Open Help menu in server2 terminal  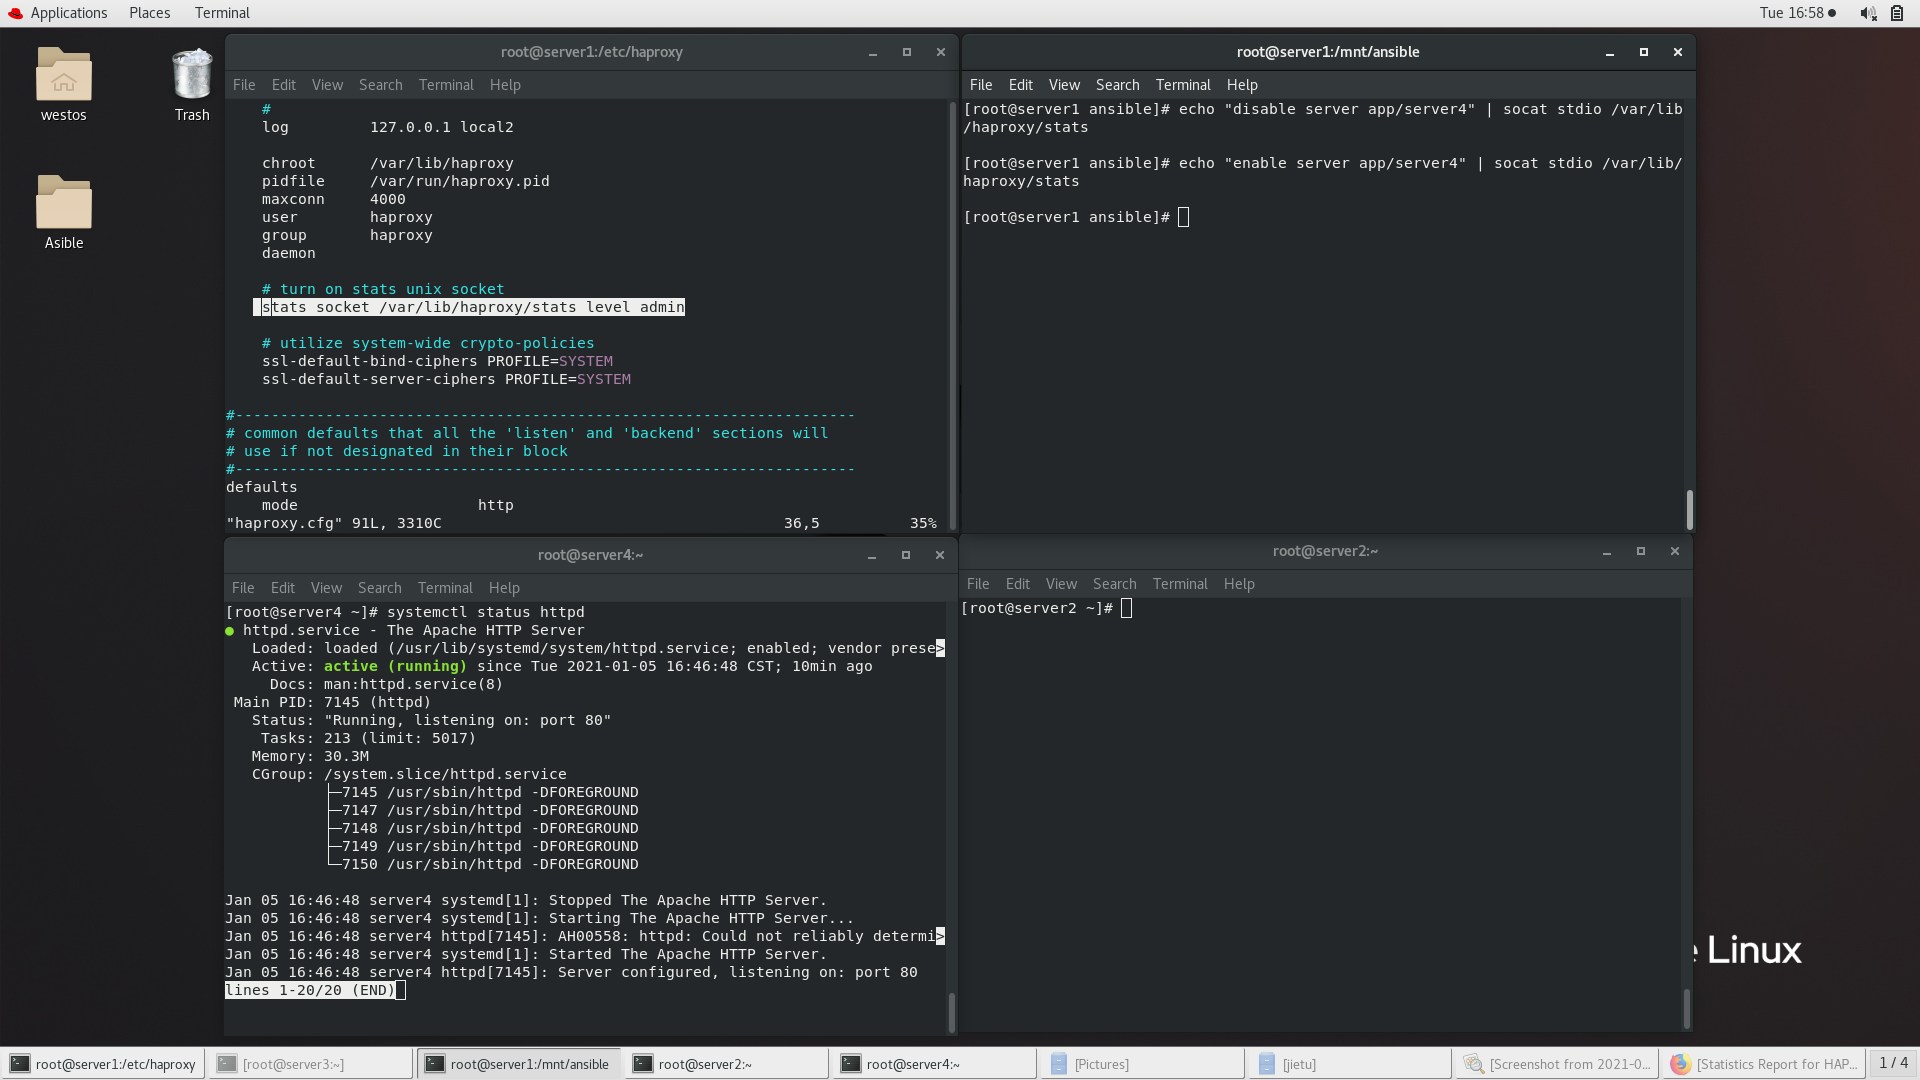1238,584
